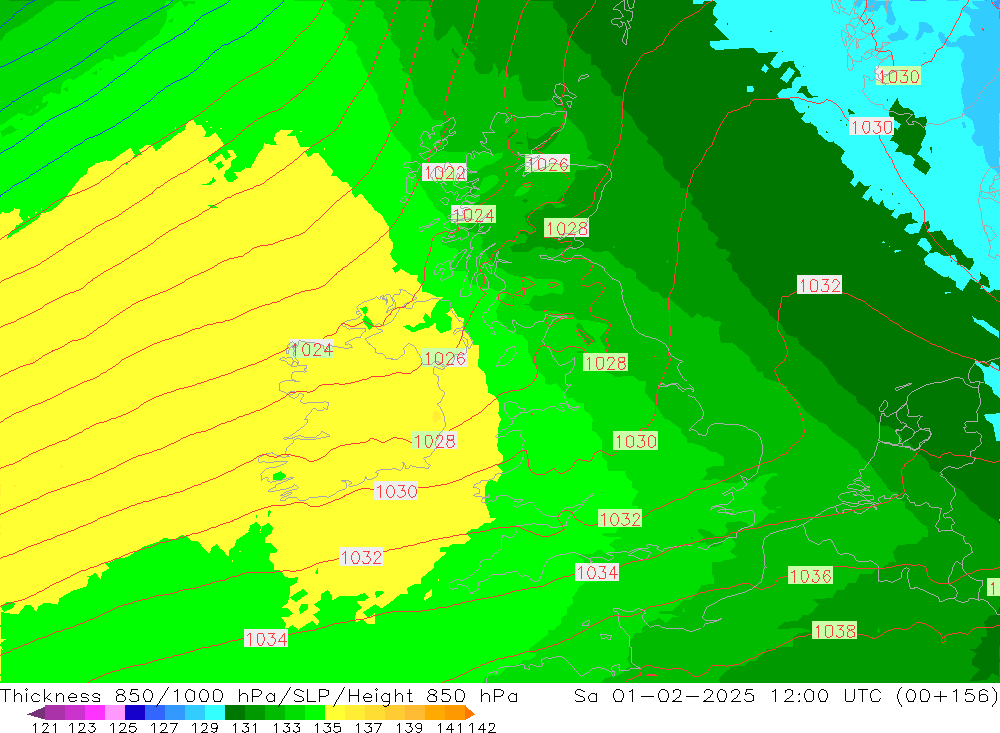Pick the light pink legend swatch
The image size is (1000, 733).
click(115, 713)
